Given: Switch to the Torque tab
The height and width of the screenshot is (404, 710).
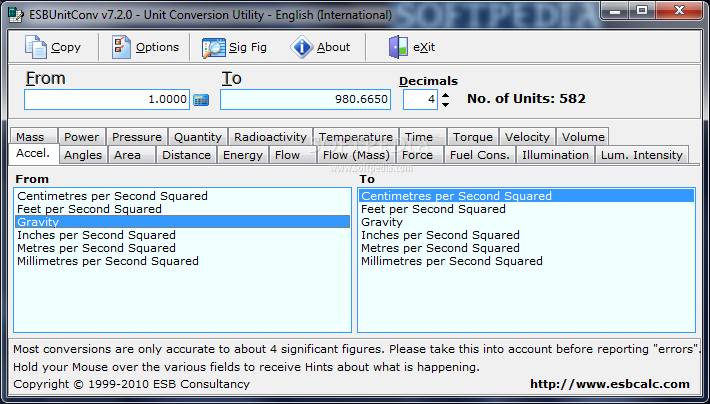Looking at the screenshot, I should 473,137.
